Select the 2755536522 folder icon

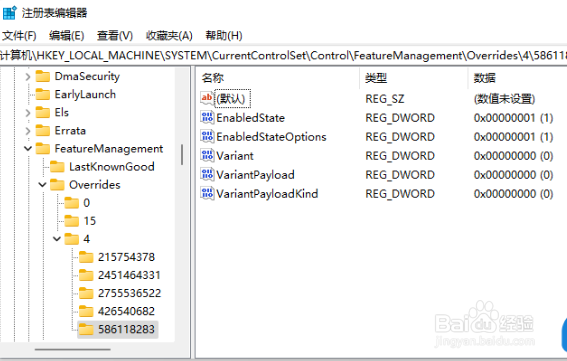[86, 293]
